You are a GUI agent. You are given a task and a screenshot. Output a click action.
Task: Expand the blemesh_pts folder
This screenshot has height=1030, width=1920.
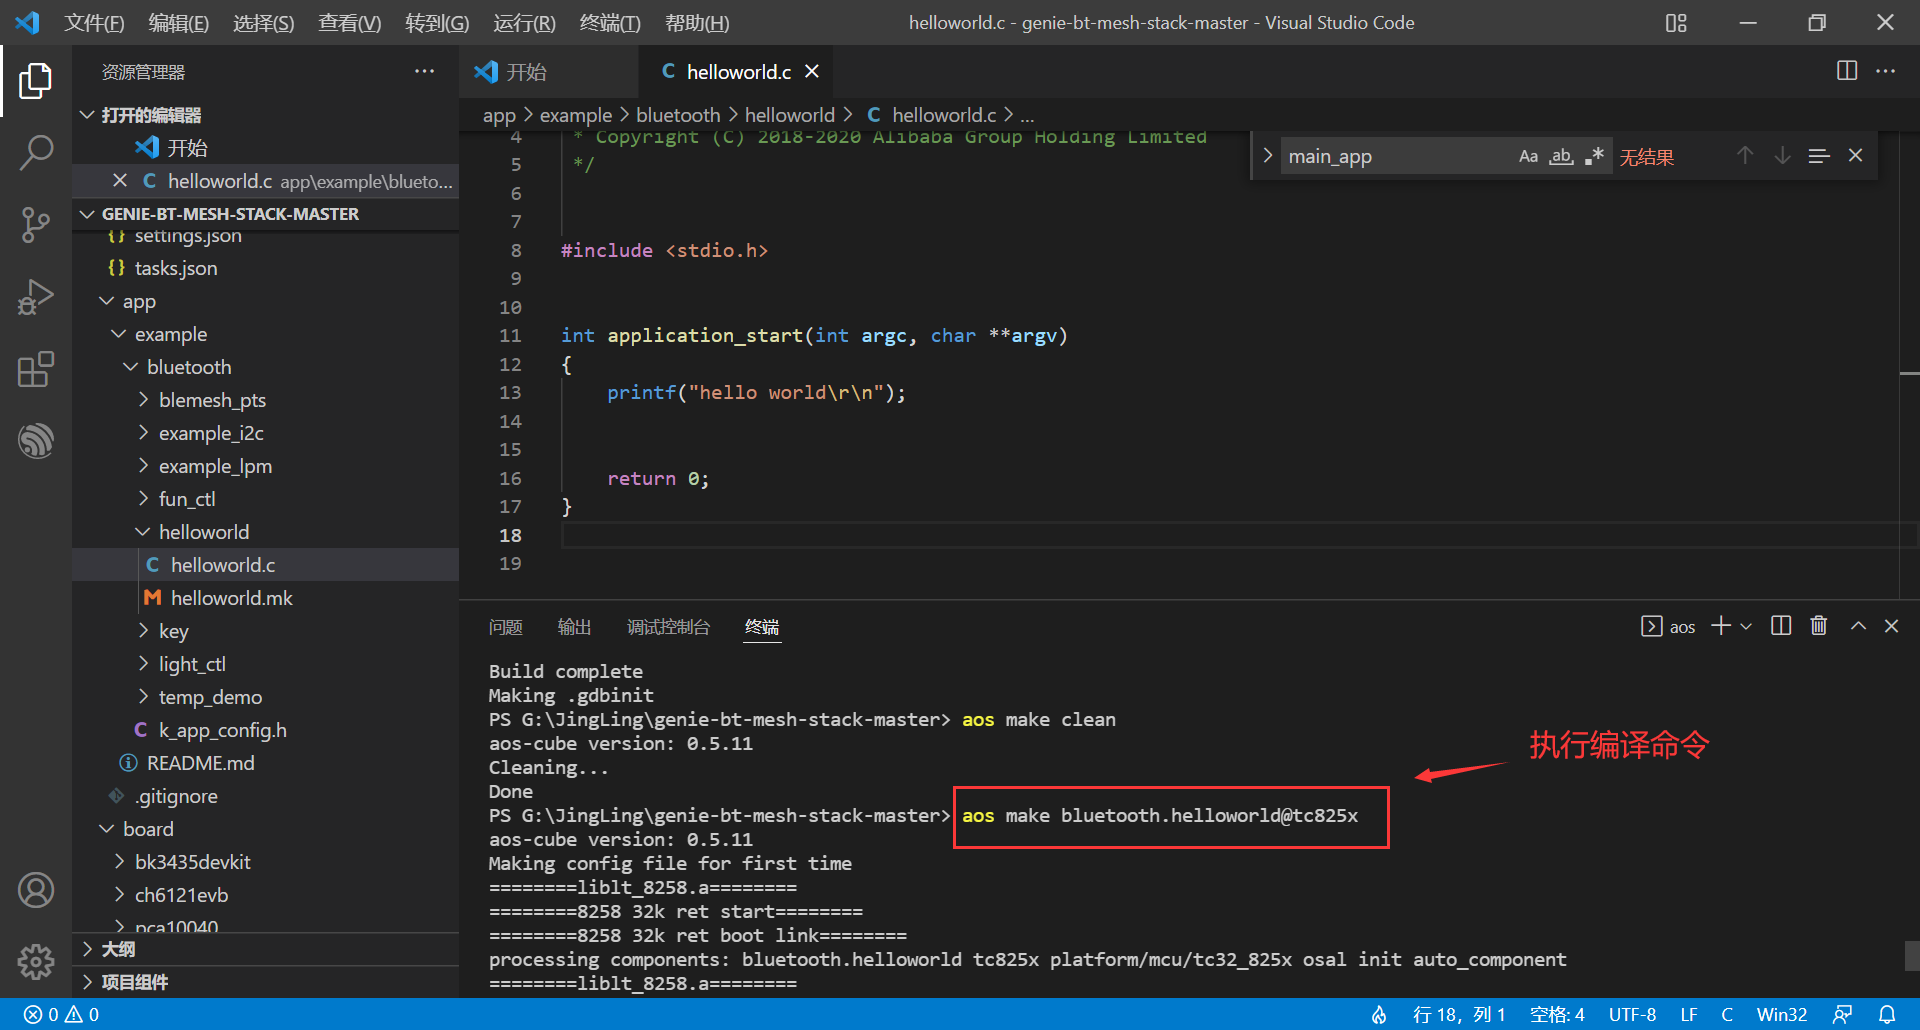pos(211,400)
